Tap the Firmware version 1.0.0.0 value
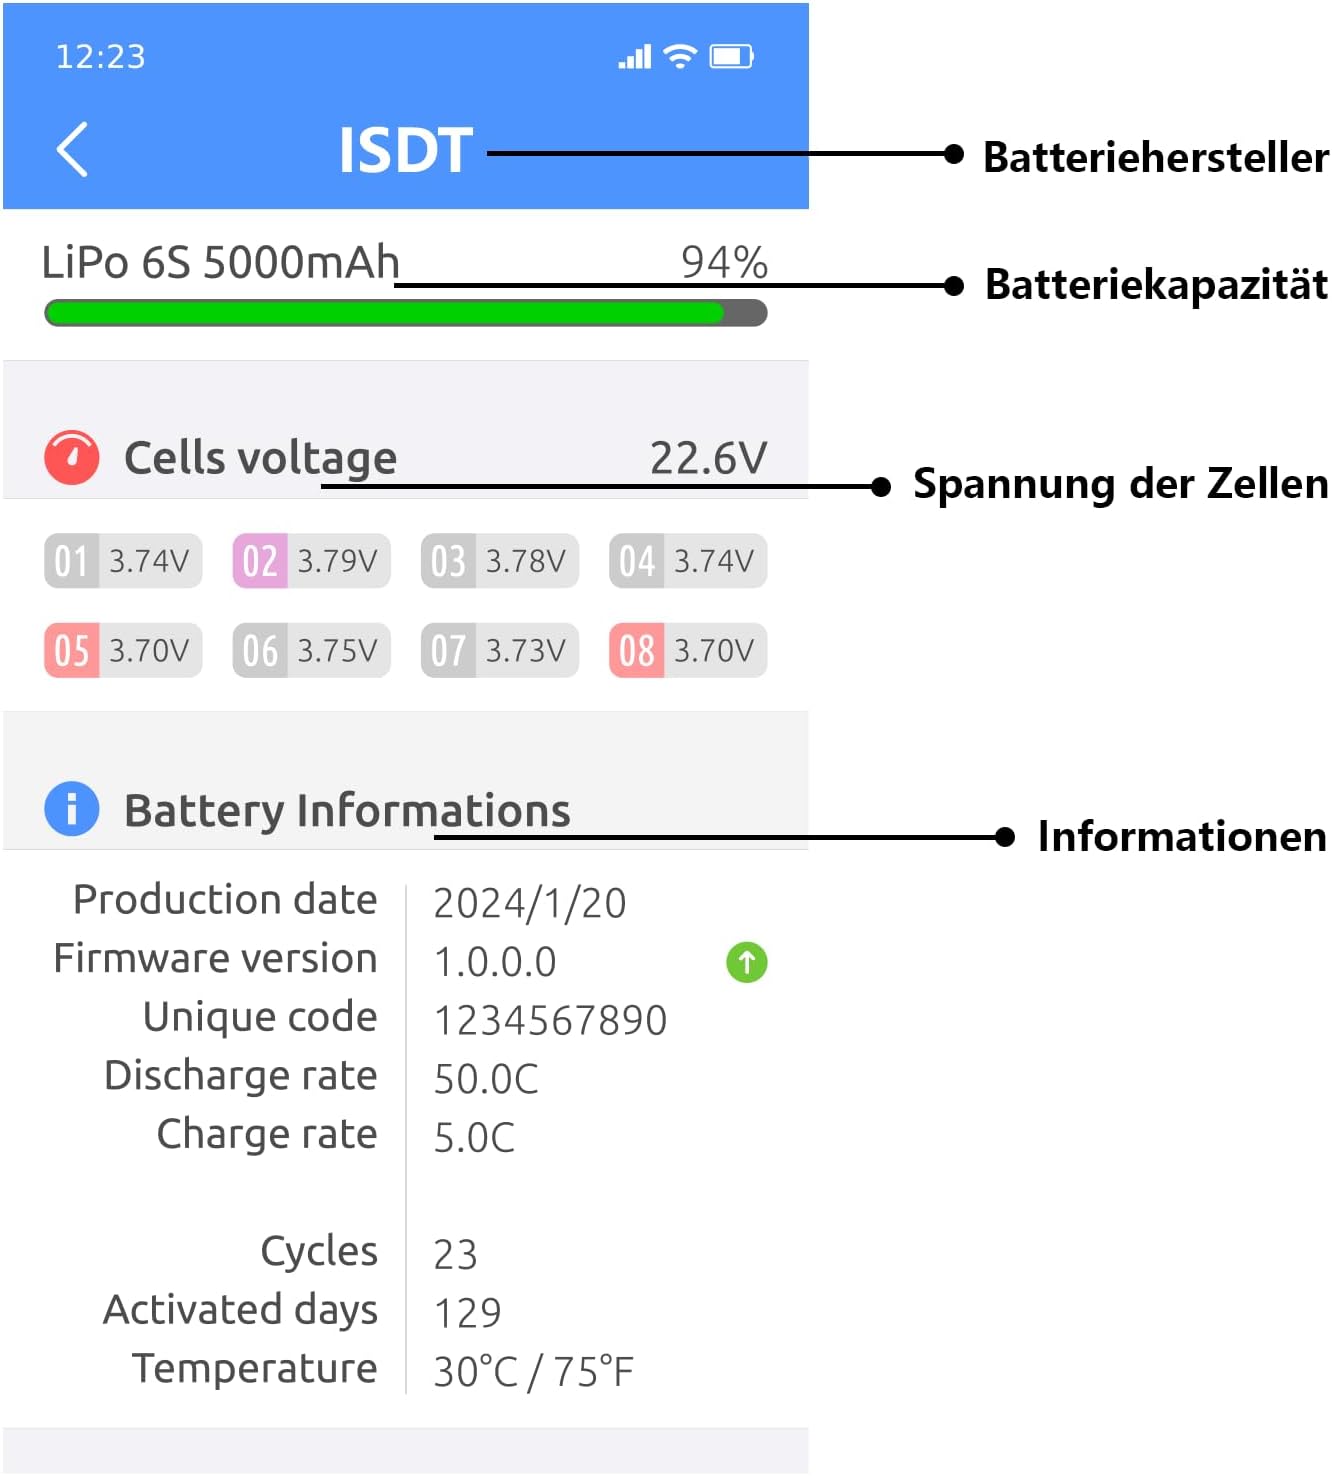1332x1476 pixels. click(495, 962)
